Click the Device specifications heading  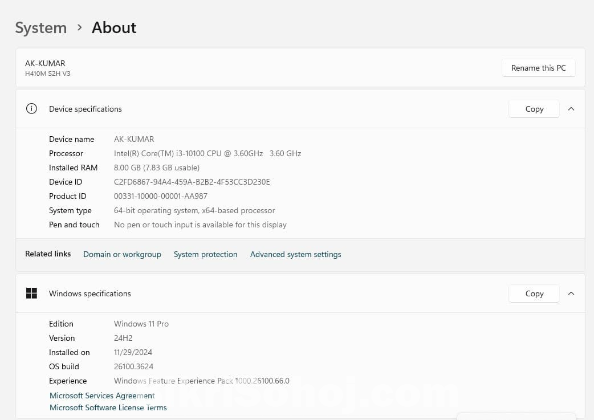85,109
